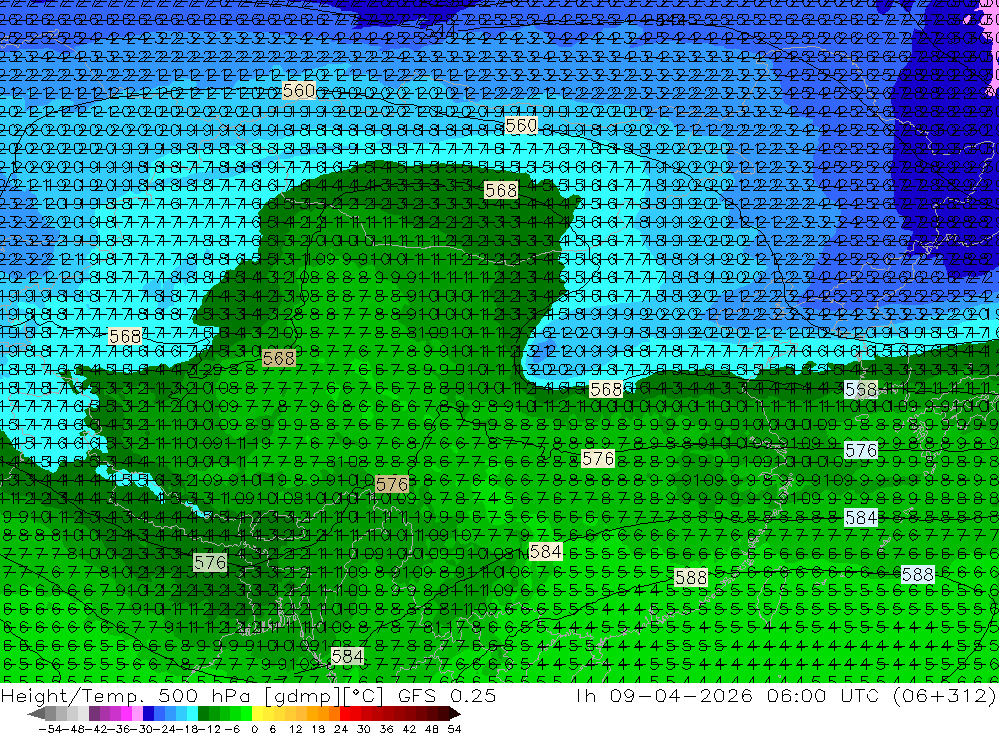Click the date '09-04-2026'
The image size is (1000, 733).
[x=681, y=695]
